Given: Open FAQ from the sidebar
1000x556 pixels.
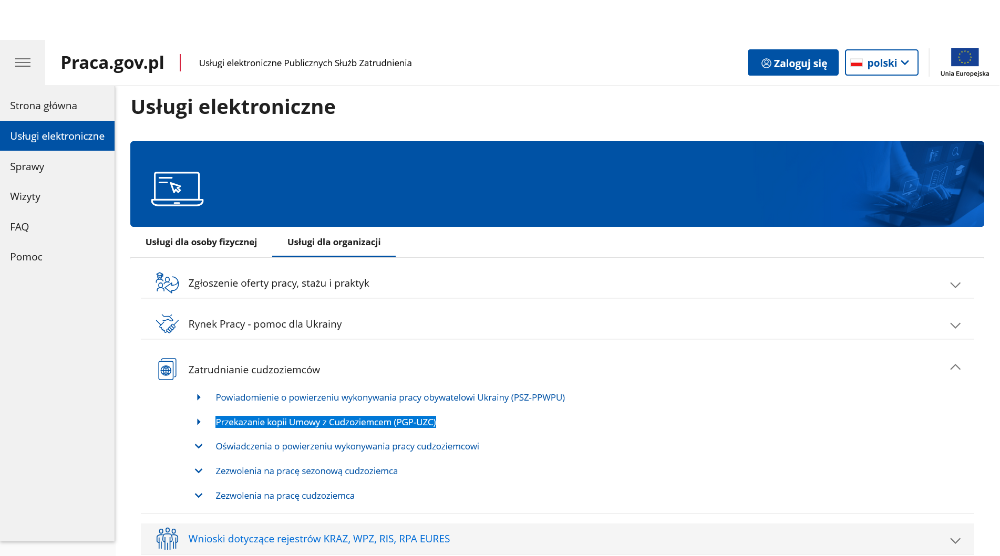Looking at the screenshot, I should (20, 227).
